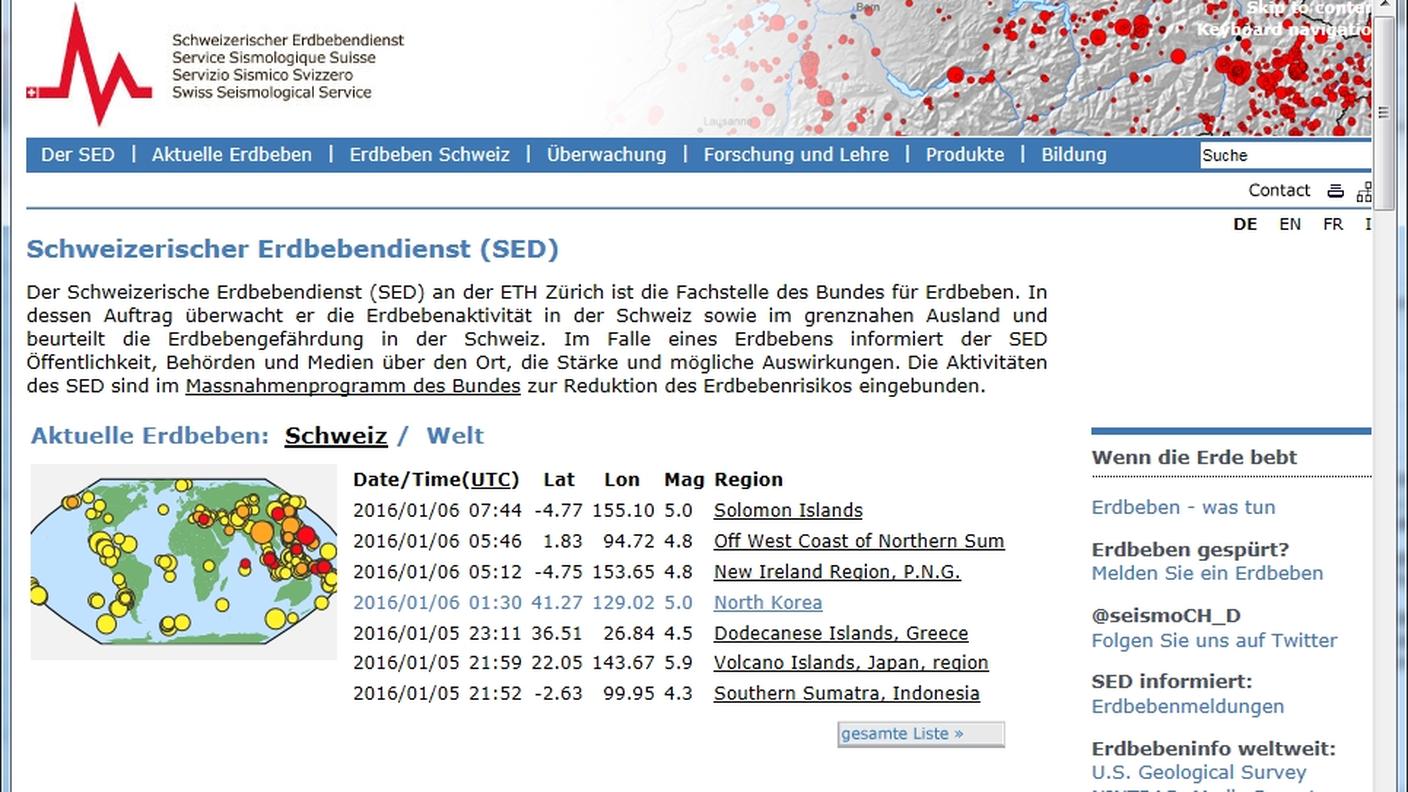Click magnitude 4.3 in Southern Sumatra row
This screenshot has width=1408, height=792.
pyautogui.click(x=678, y=694)
